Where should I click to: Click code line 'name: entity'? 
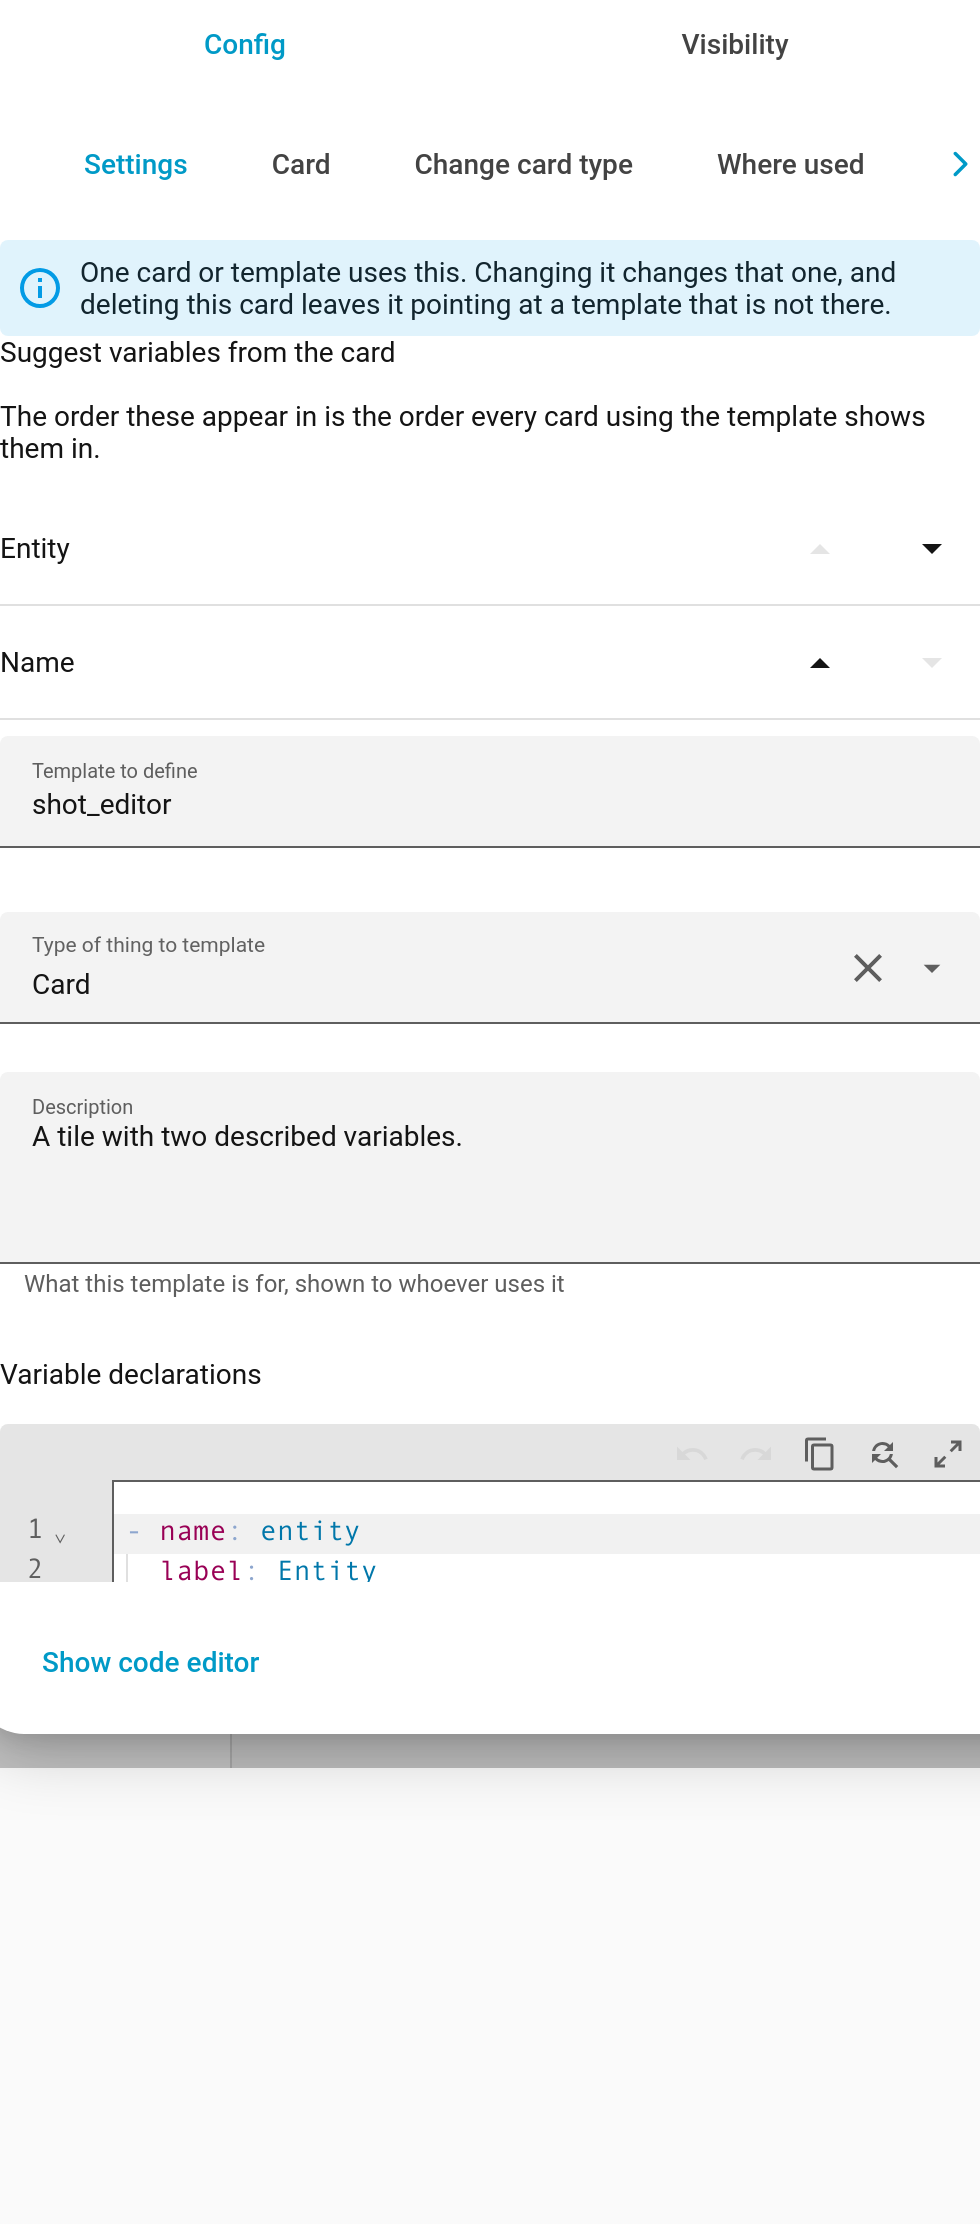pos(260,1532)
